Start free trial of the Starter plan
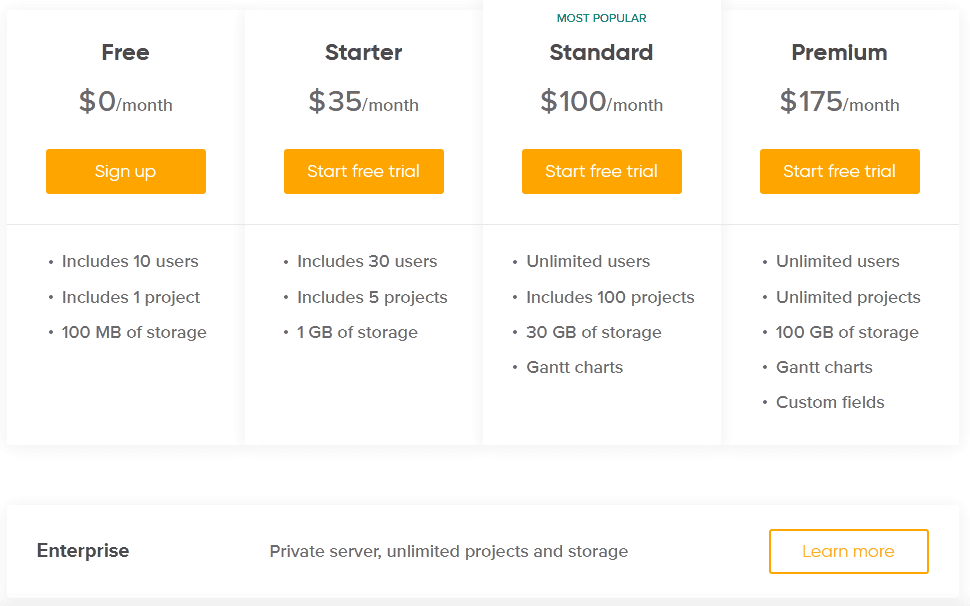Viewport: 970px width, 606px height. (363, 171)
